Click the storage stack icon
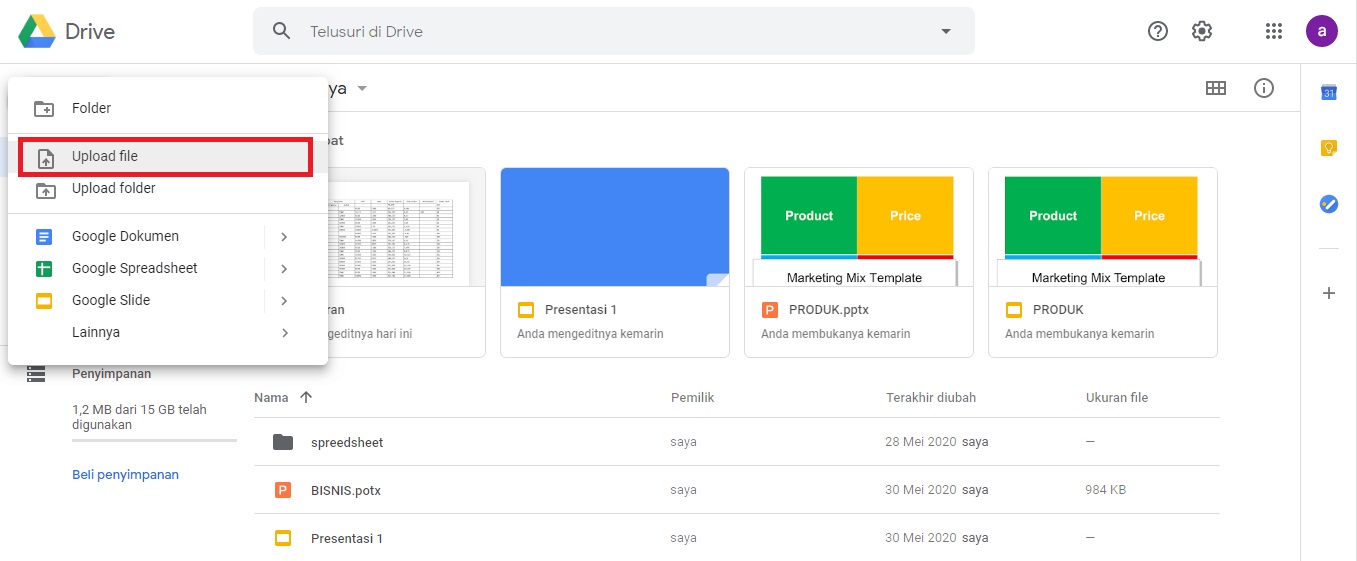1357x561 pixels. [x=37, y=374]
